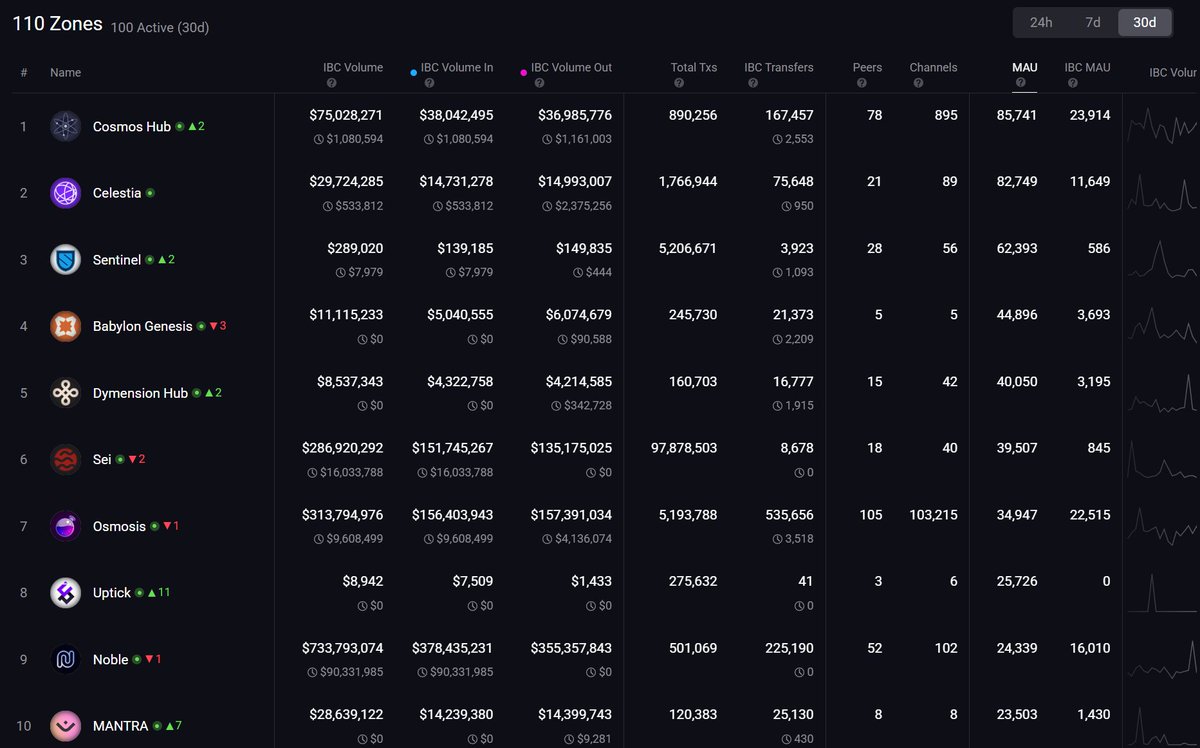Open the Dymension Hub zone name link

tap(140, 393)
